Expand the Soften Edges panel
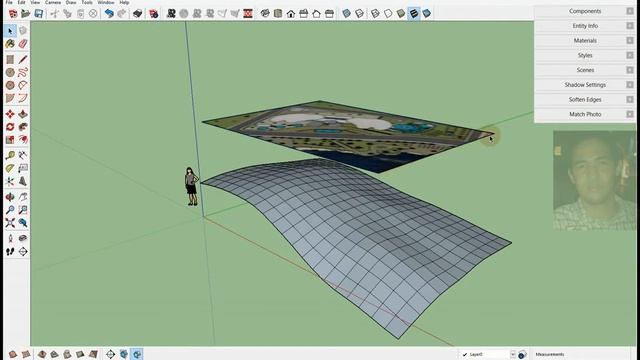Image resolution: width=640 pixels, height=360 pixels. pyautogui.click(x=585, y=99)
